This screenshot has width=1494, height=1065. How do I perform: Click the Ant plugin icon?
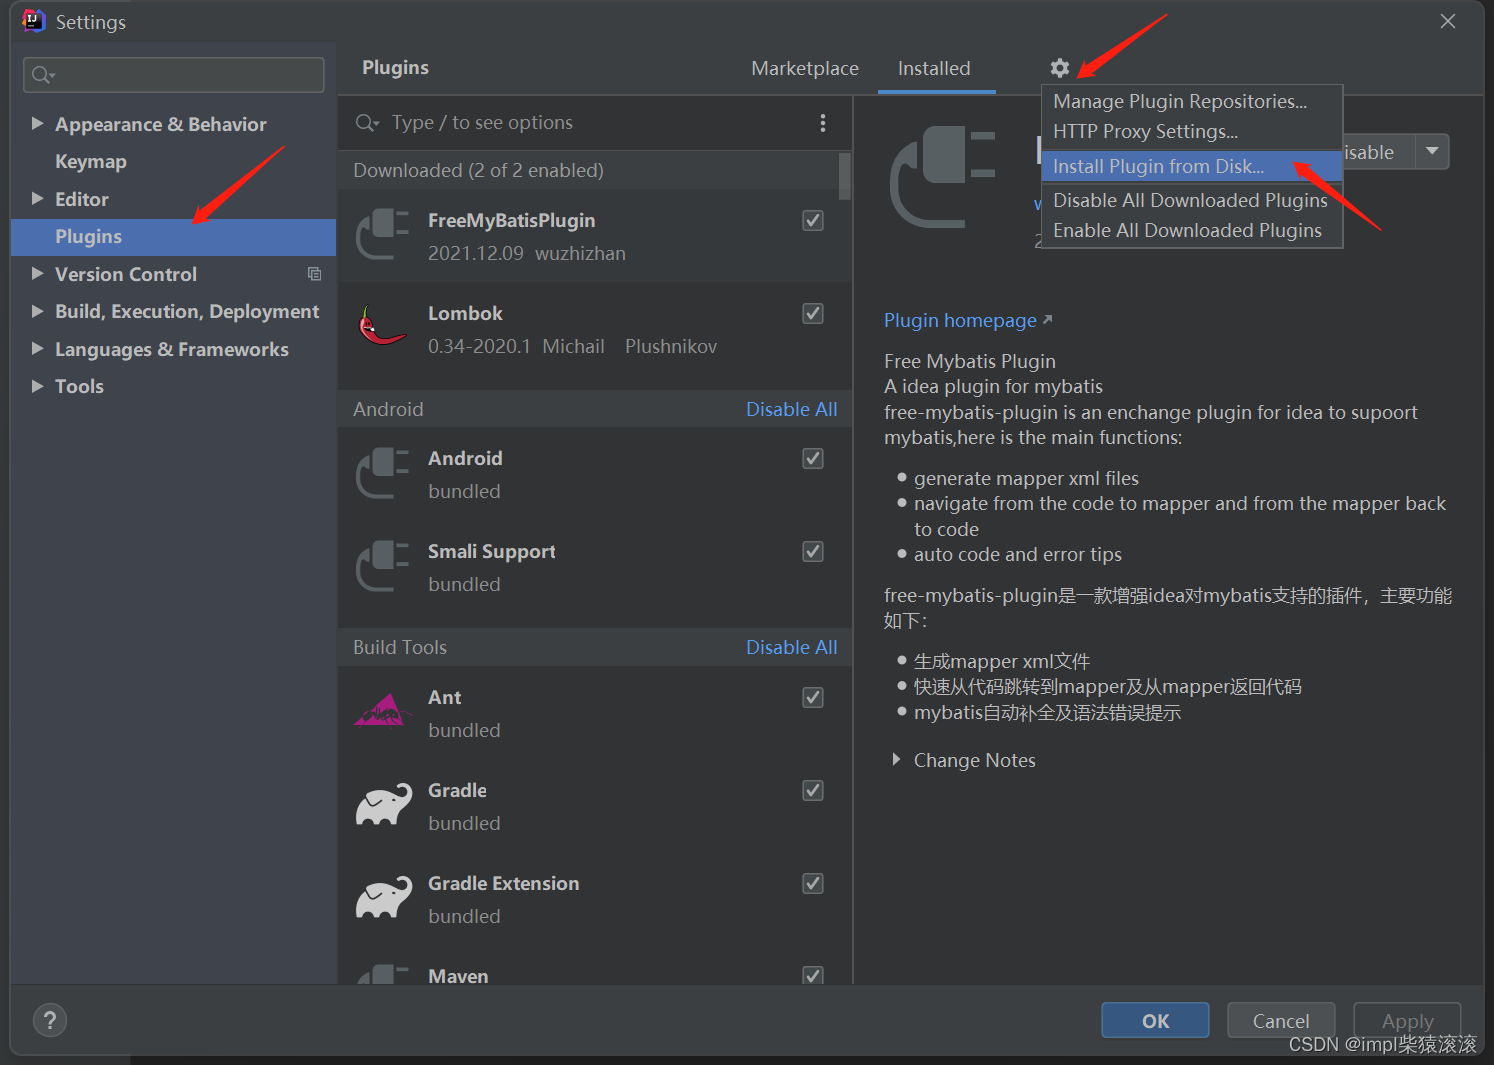(382, 711)
